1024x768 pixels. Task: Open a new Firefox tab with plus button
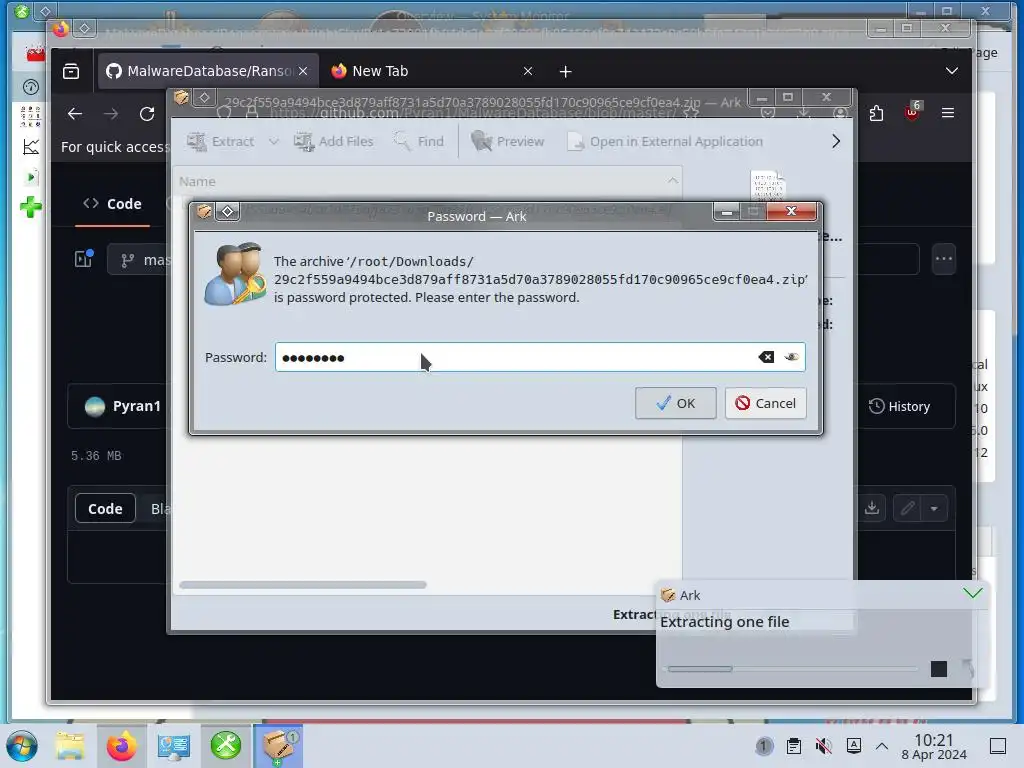pos(566,71)
